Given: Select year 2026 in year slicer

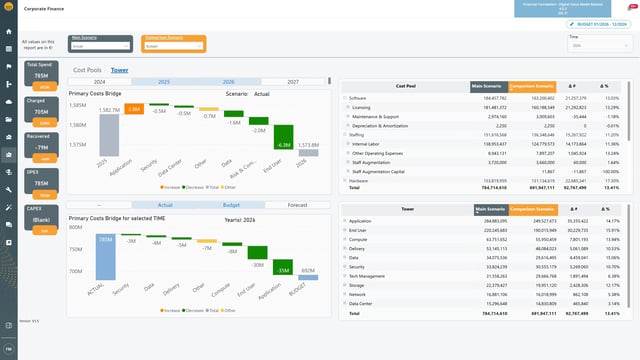Looking at the screenshot, I should [x=228, y=82].
